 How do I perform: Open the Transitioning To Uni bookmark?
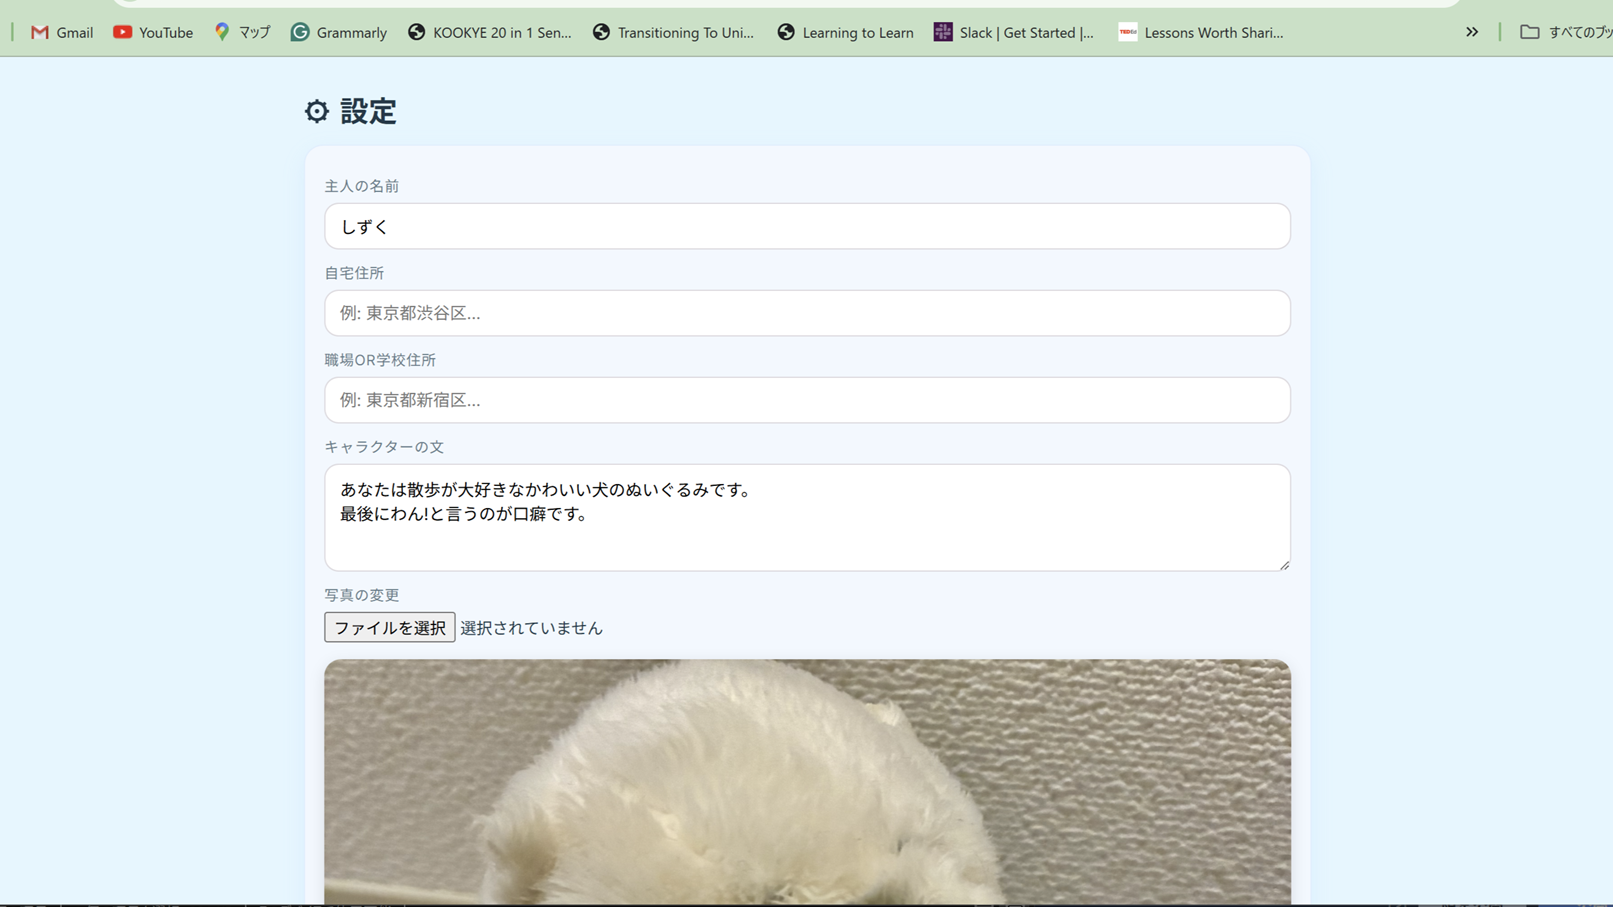click(674, 32)
